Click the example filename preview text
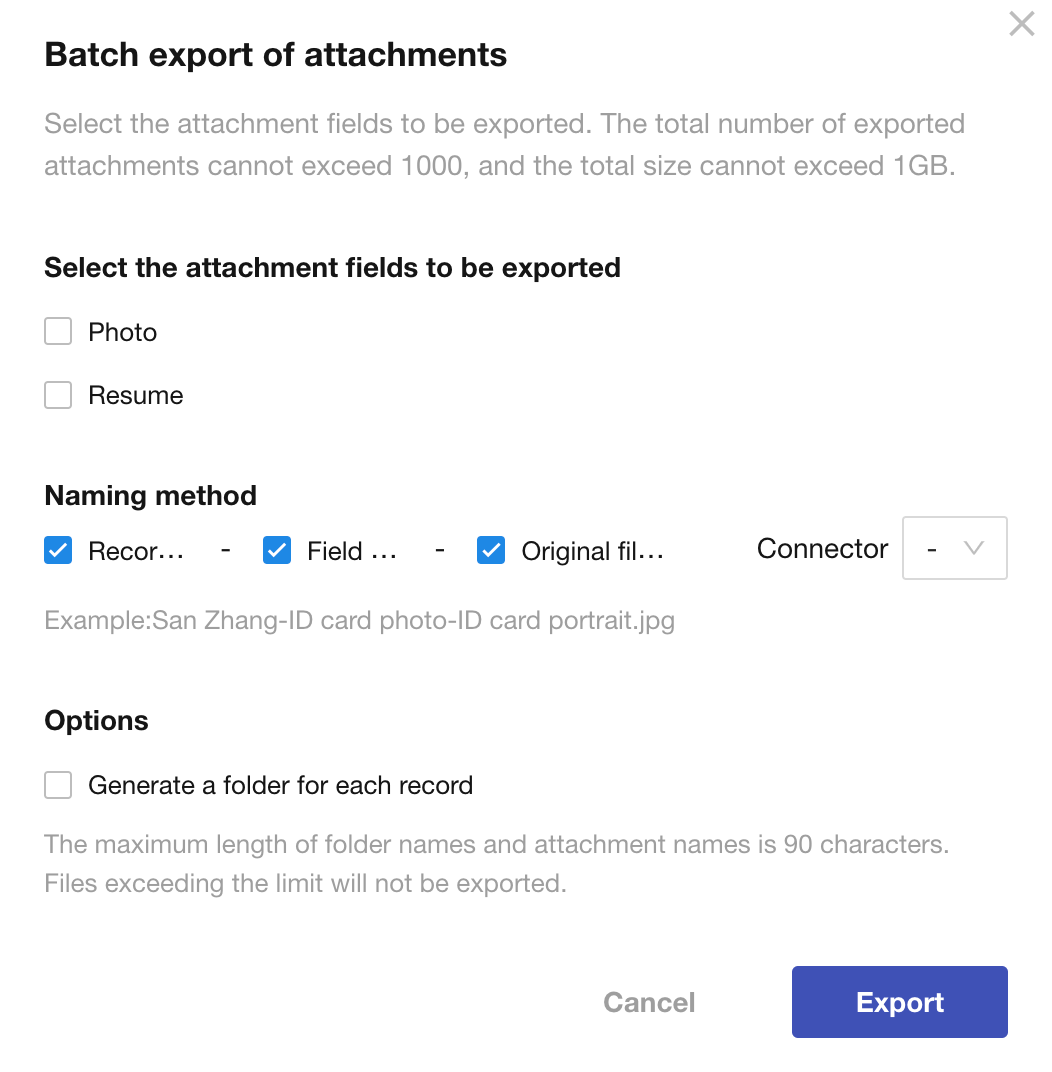The height and width of the screenshot is (1072, 1052). pos(360,621)
